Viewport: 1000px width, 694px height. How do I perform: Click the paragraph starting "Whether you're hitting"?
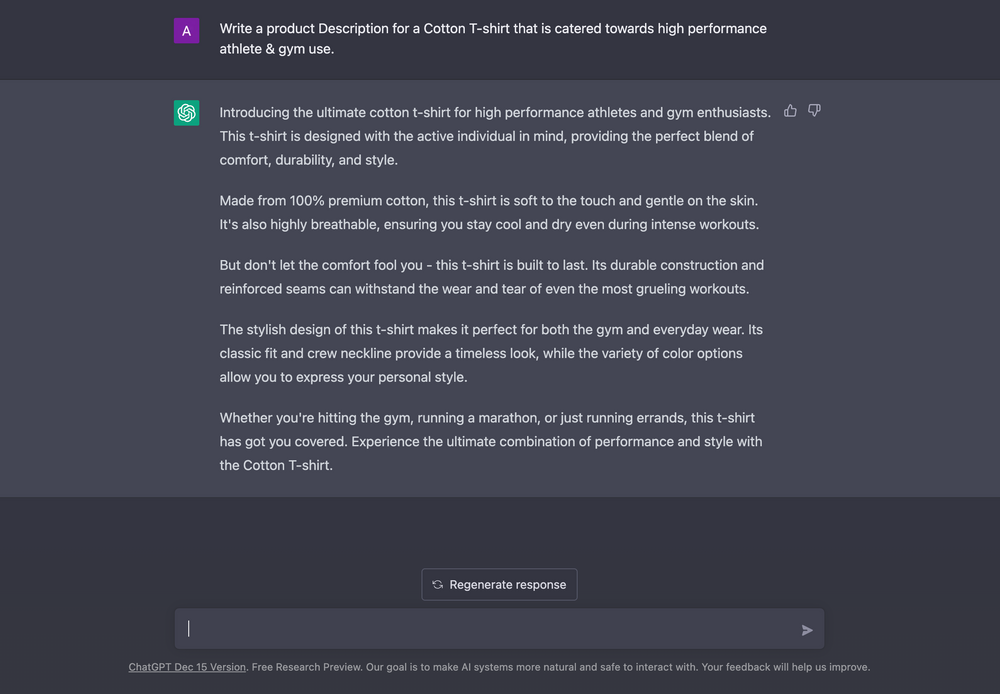tap(491, 441)
